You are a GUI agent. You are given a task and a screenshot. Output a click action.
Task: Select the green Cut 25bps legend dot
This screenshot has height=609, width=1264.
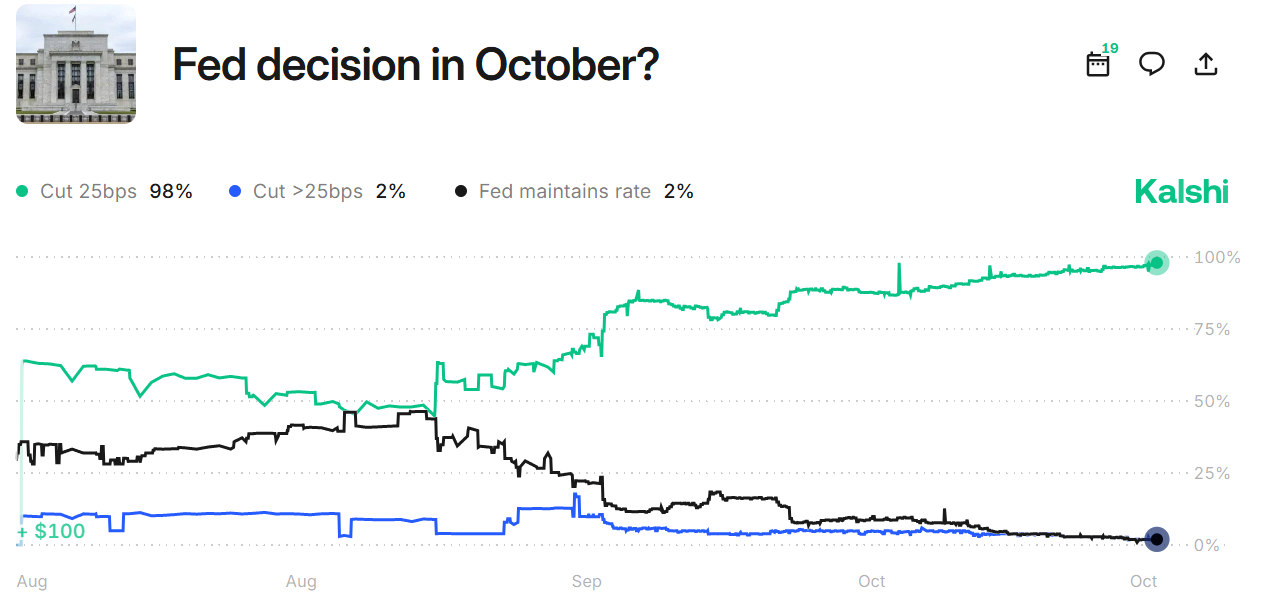coord(22,190)
